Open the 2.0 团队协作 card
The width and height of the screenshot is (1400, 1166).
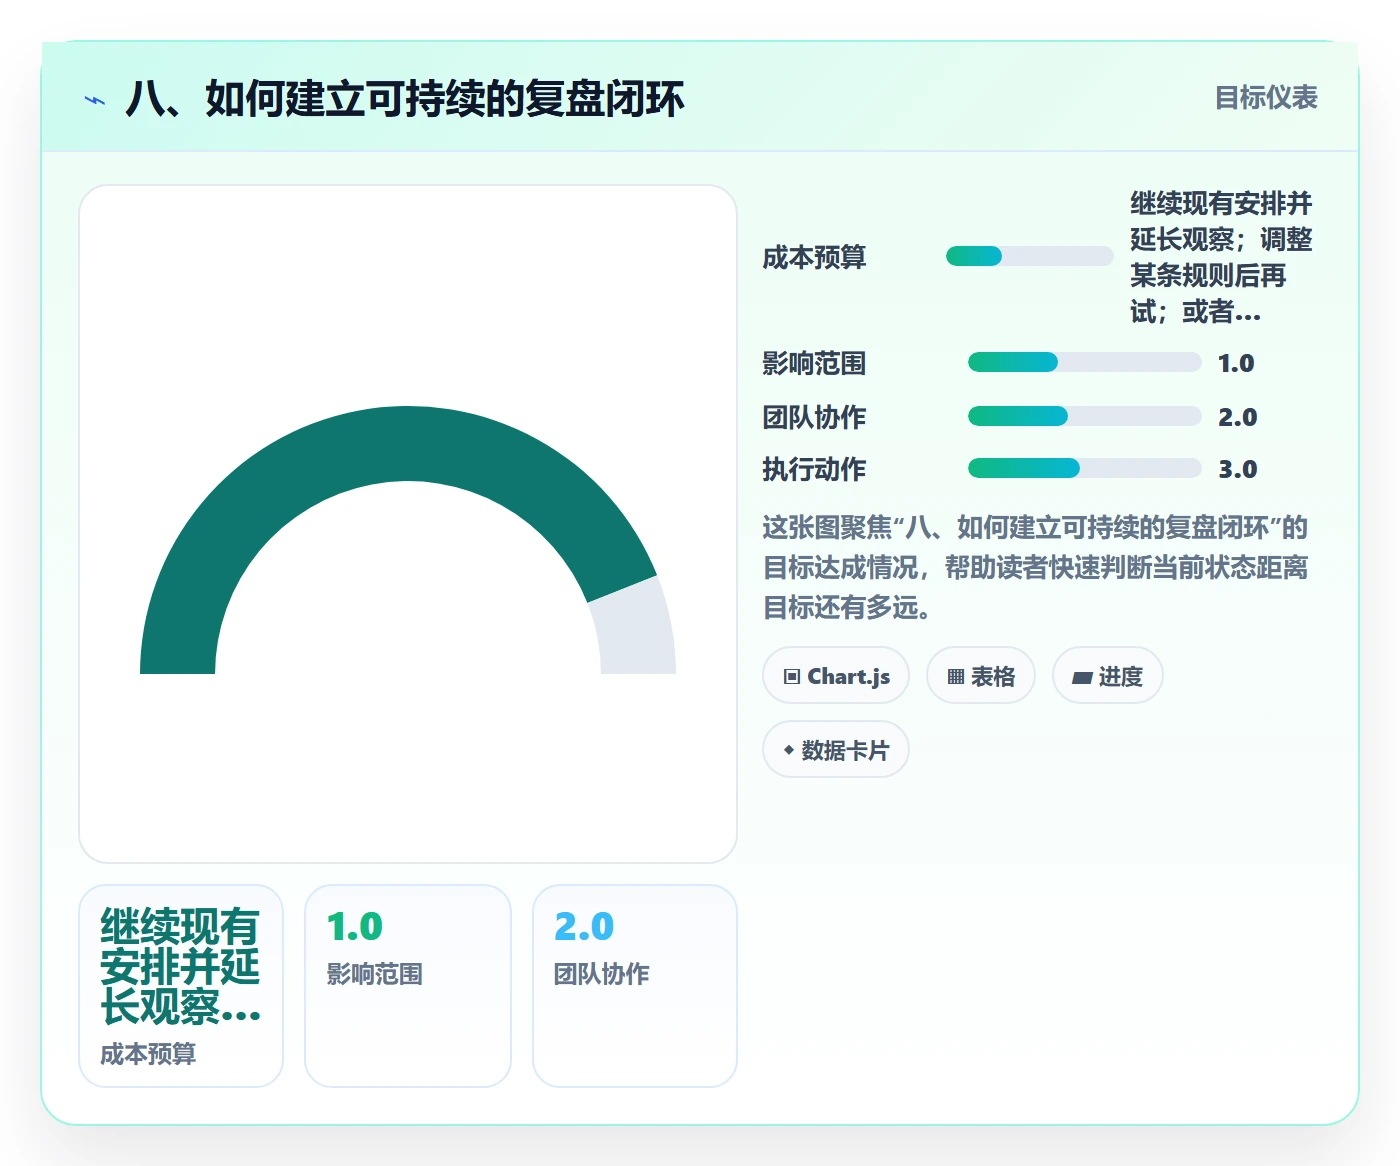point(635,986)
